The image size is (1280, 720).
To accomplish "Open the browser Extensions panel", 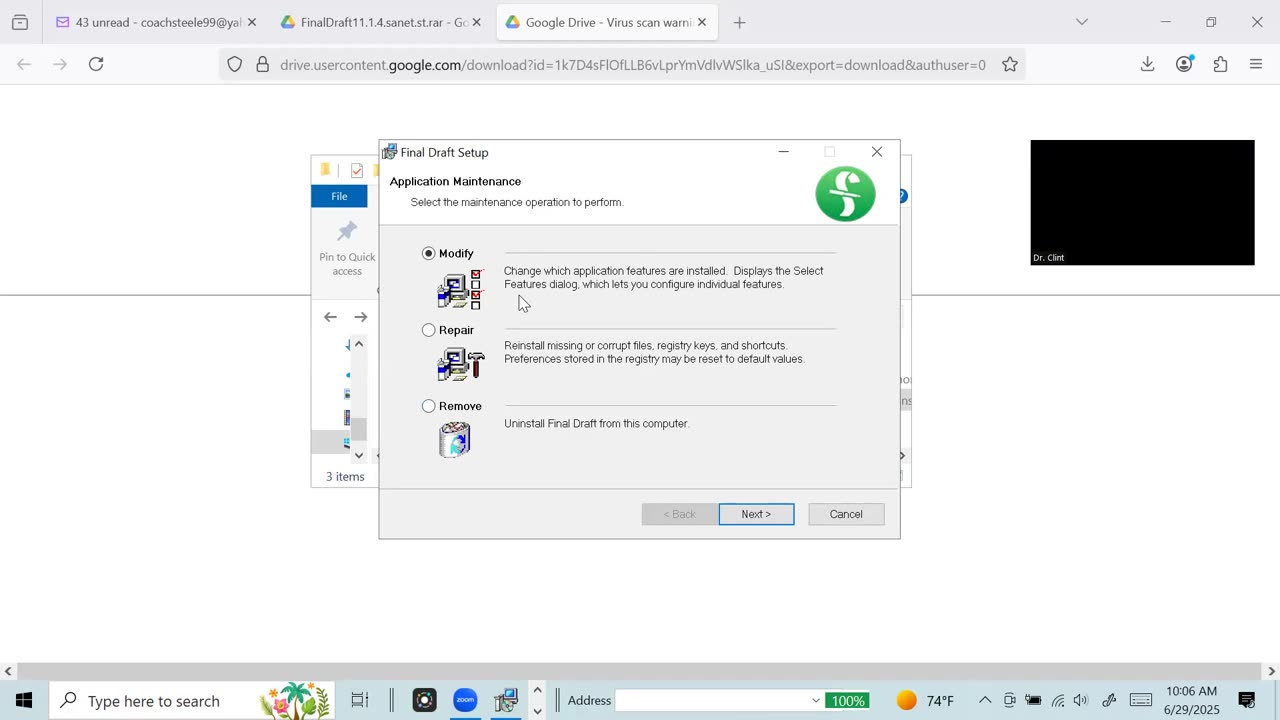I will coord(1220,64).
